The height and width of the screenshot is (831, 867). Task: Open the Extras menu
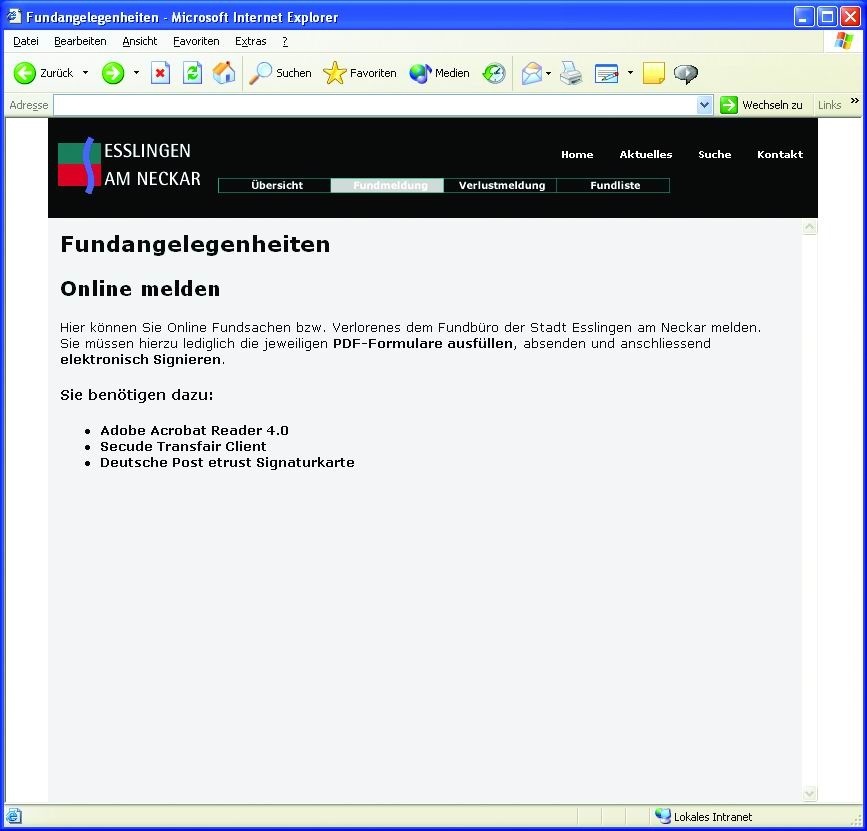click(x=250, y=41)
